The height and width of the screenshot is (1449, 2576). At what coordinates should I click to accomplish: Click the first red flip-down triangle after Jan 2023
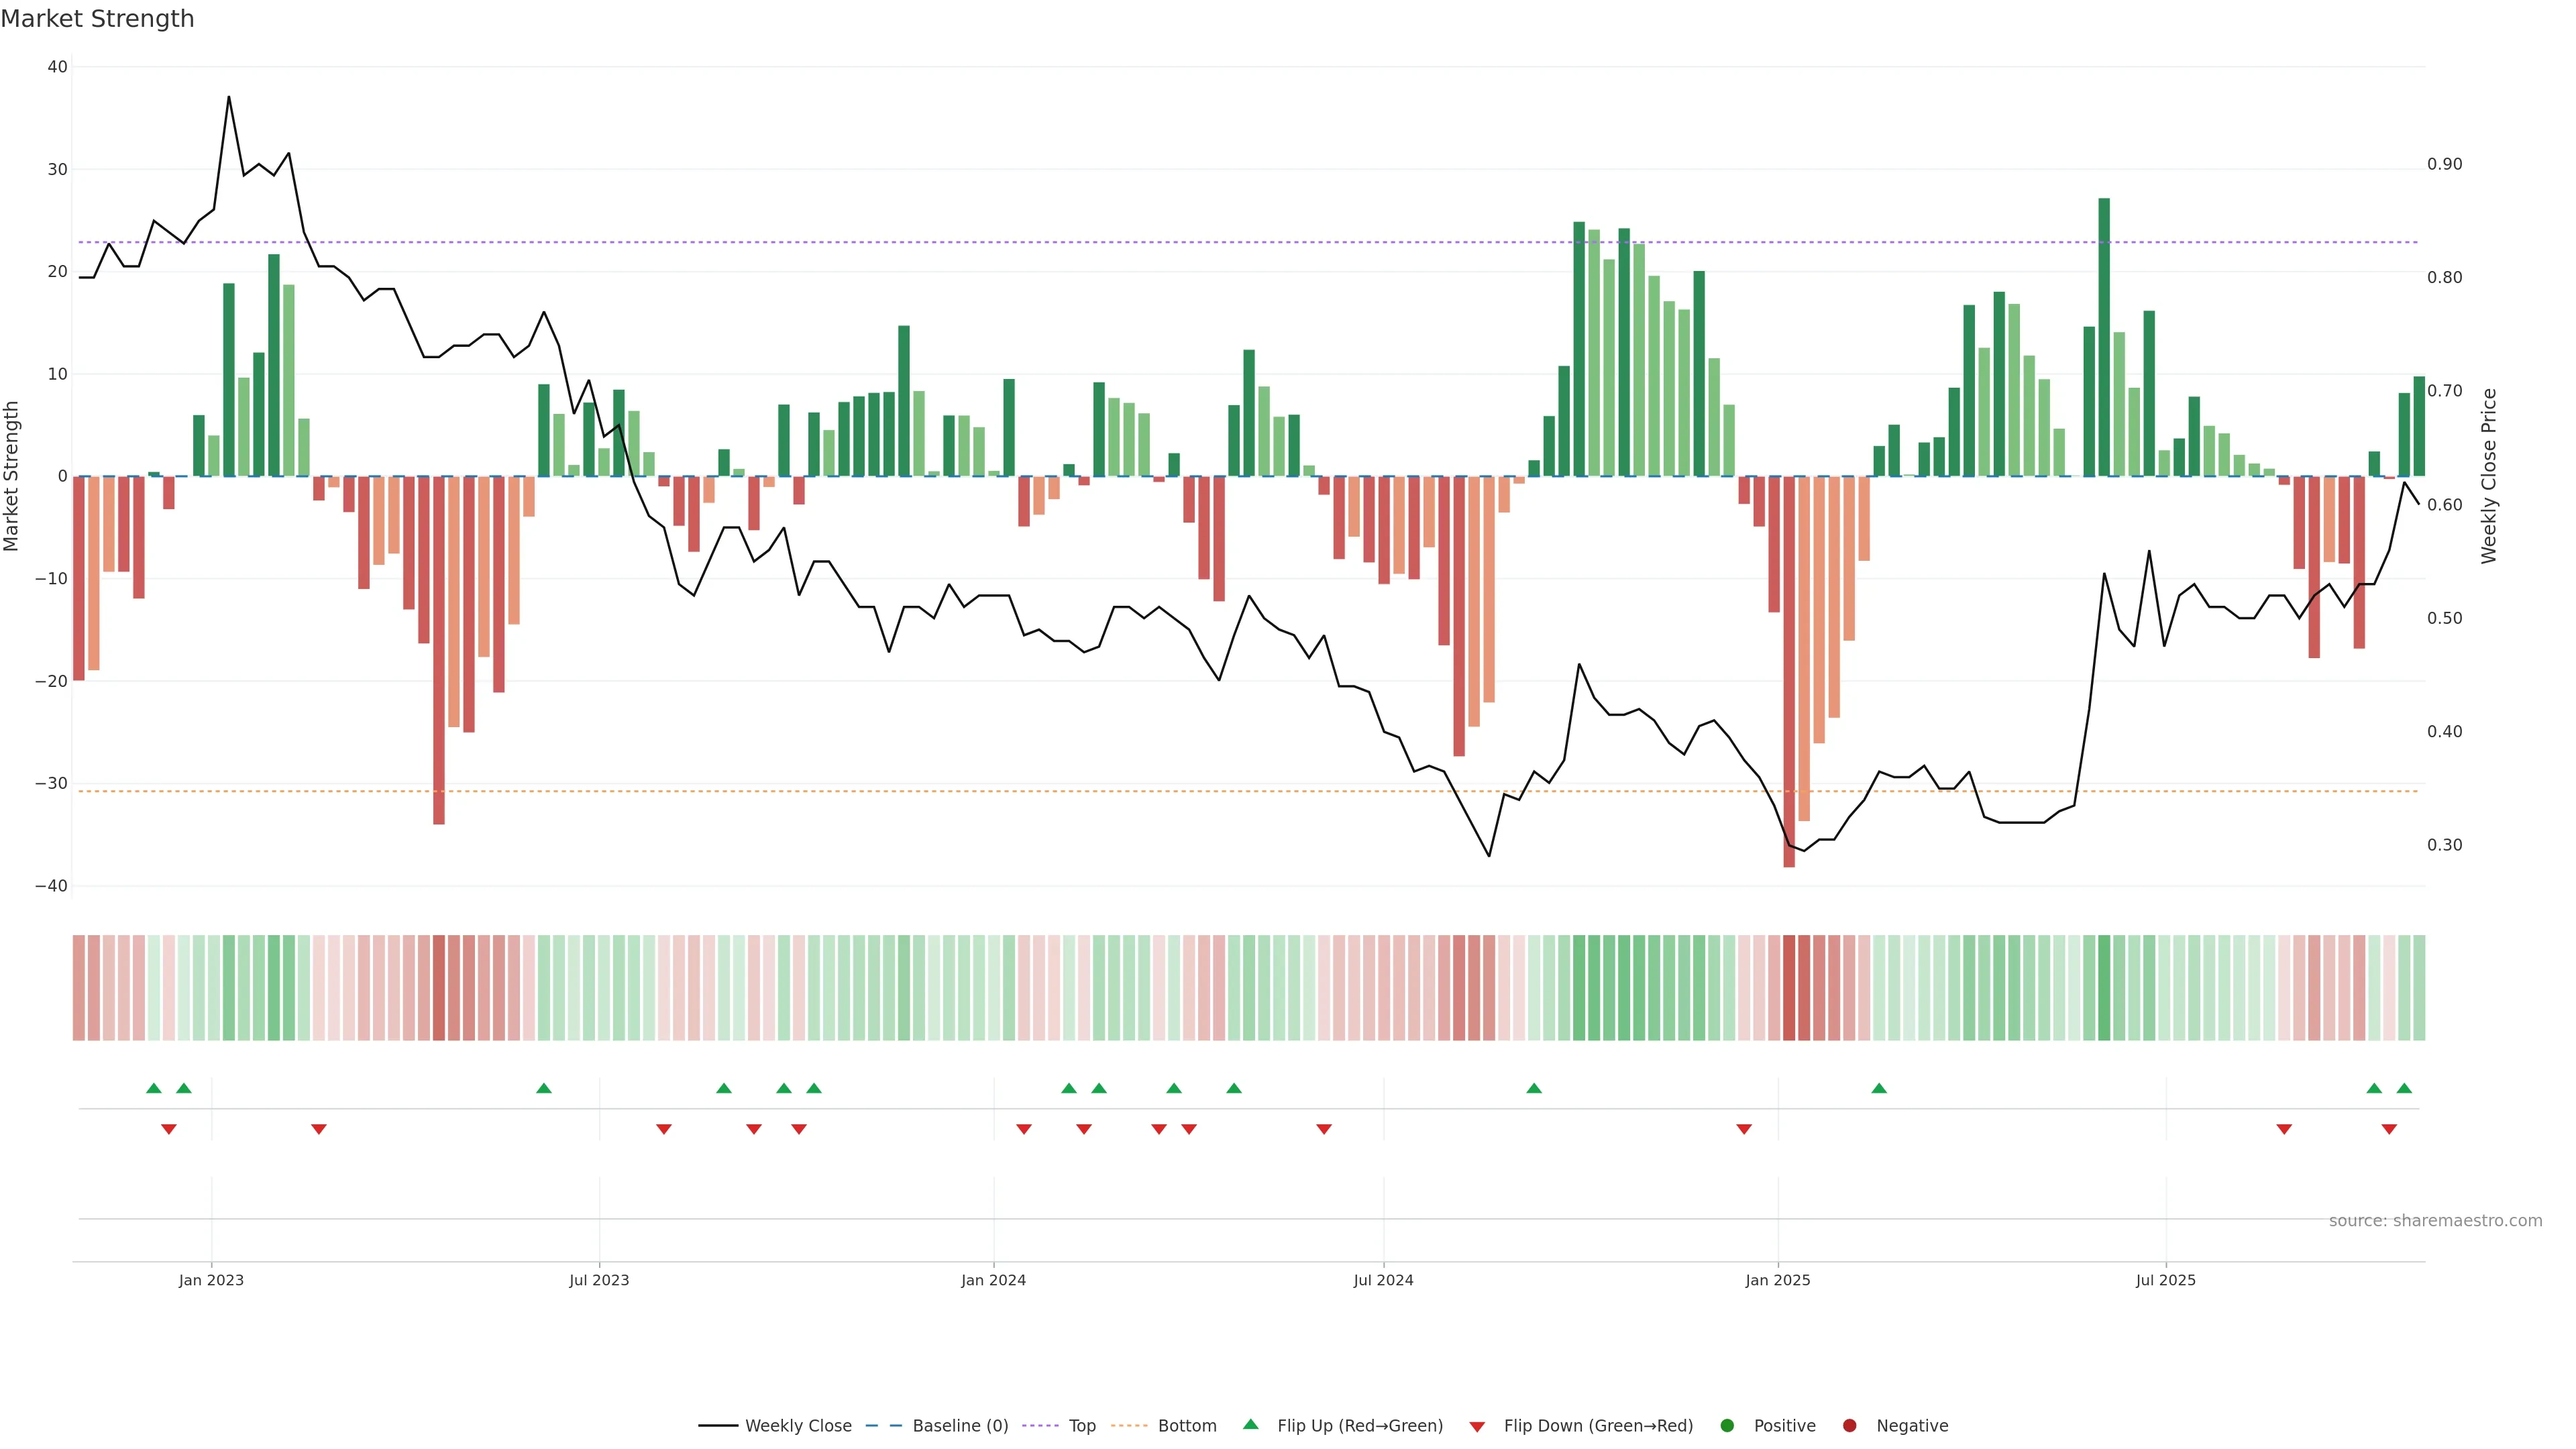[319, 1129]
